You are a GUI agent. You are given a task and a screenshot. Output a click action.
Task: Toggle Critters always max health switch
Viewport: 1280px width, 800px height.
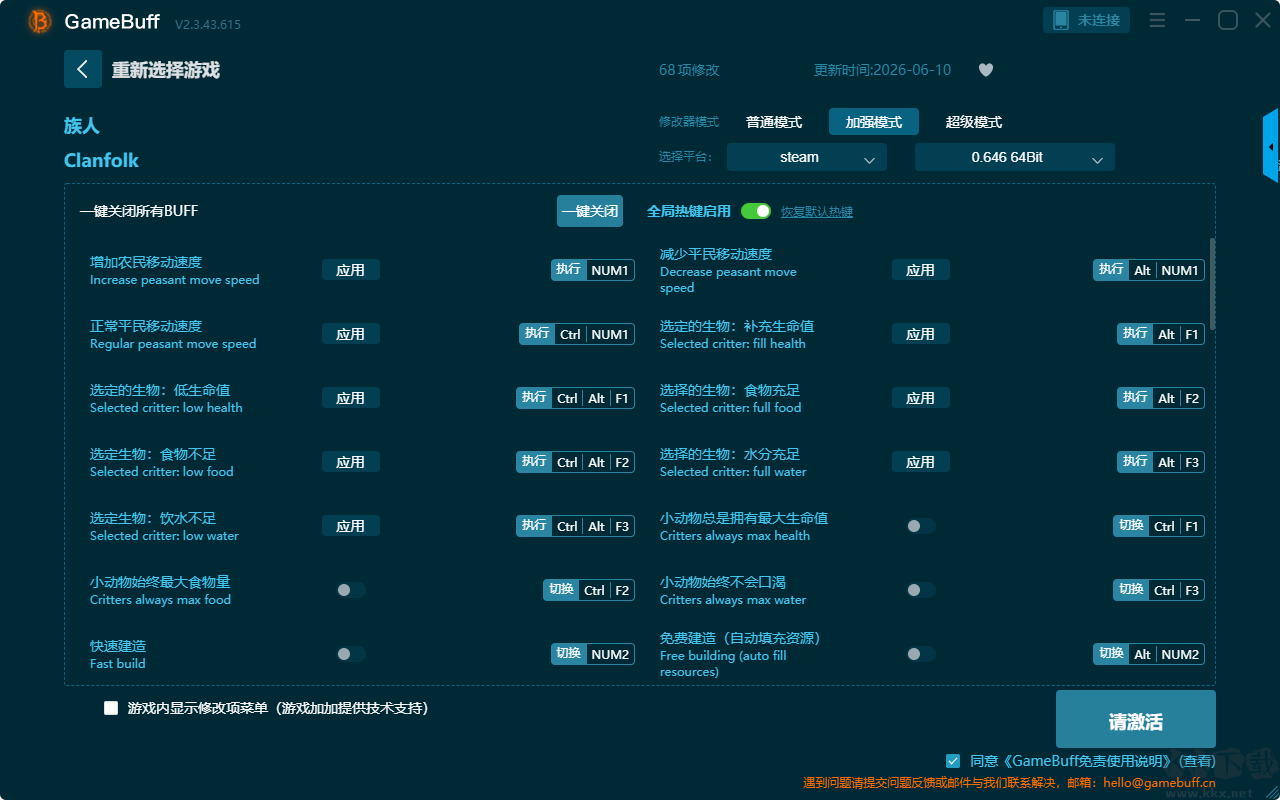(x=921, y=526)
